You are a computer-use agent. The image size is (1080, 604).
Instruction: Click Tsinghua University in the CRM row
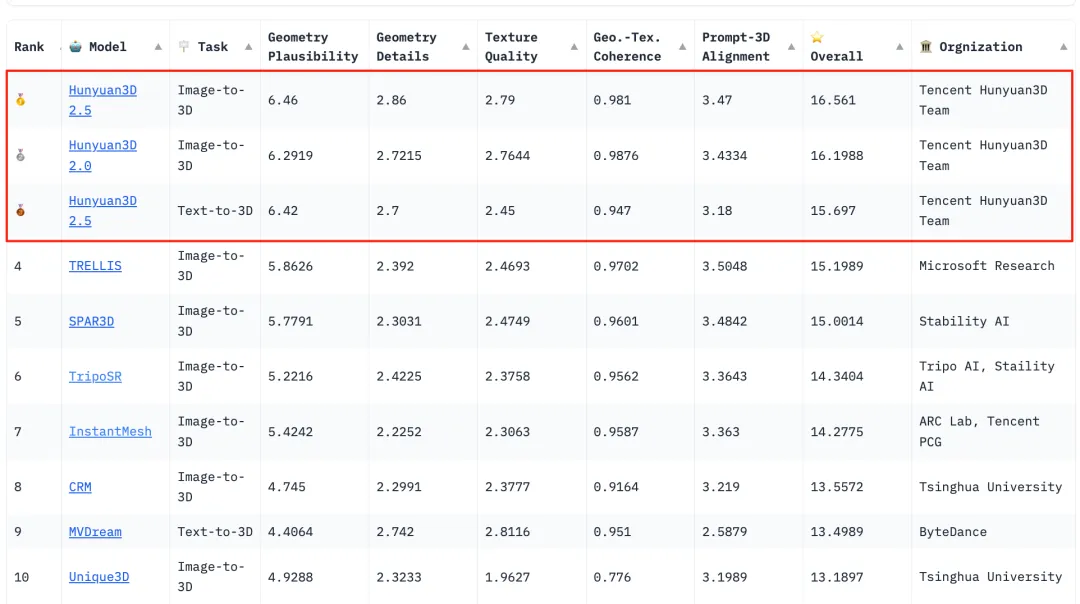(990, 487)
